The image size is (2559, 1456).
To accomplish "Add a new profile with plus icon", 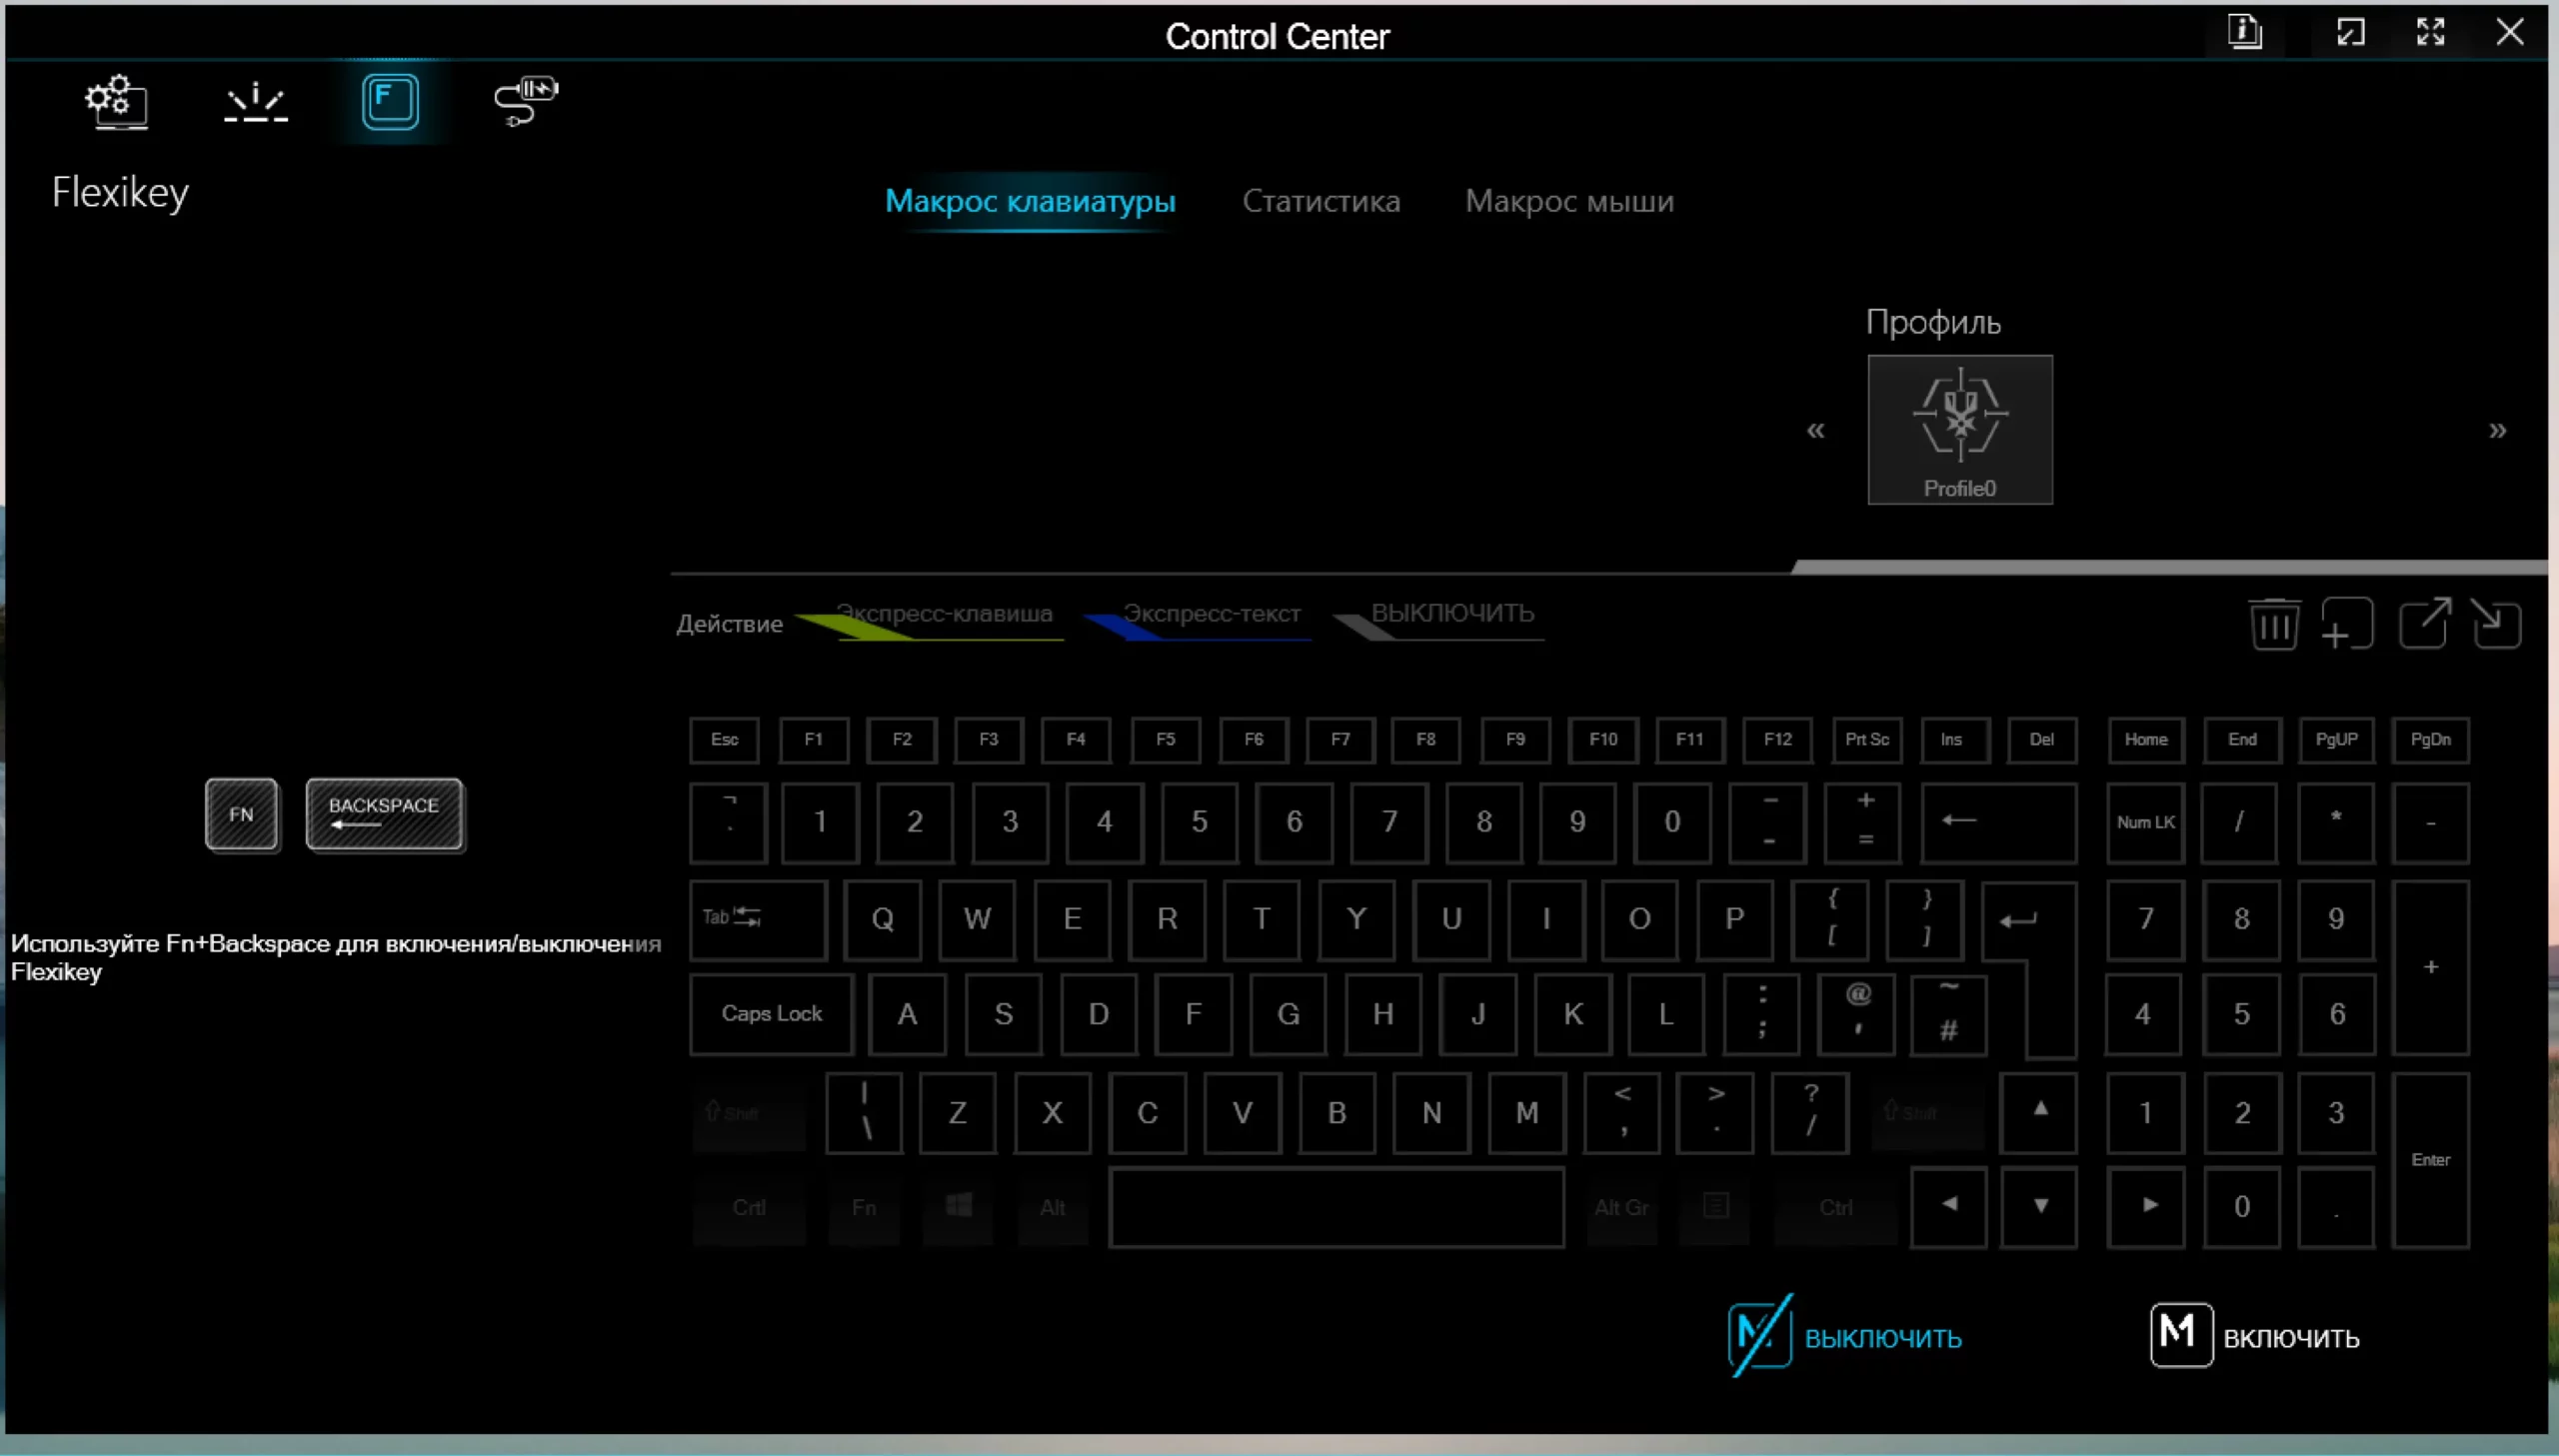I will click(2347, 624).
